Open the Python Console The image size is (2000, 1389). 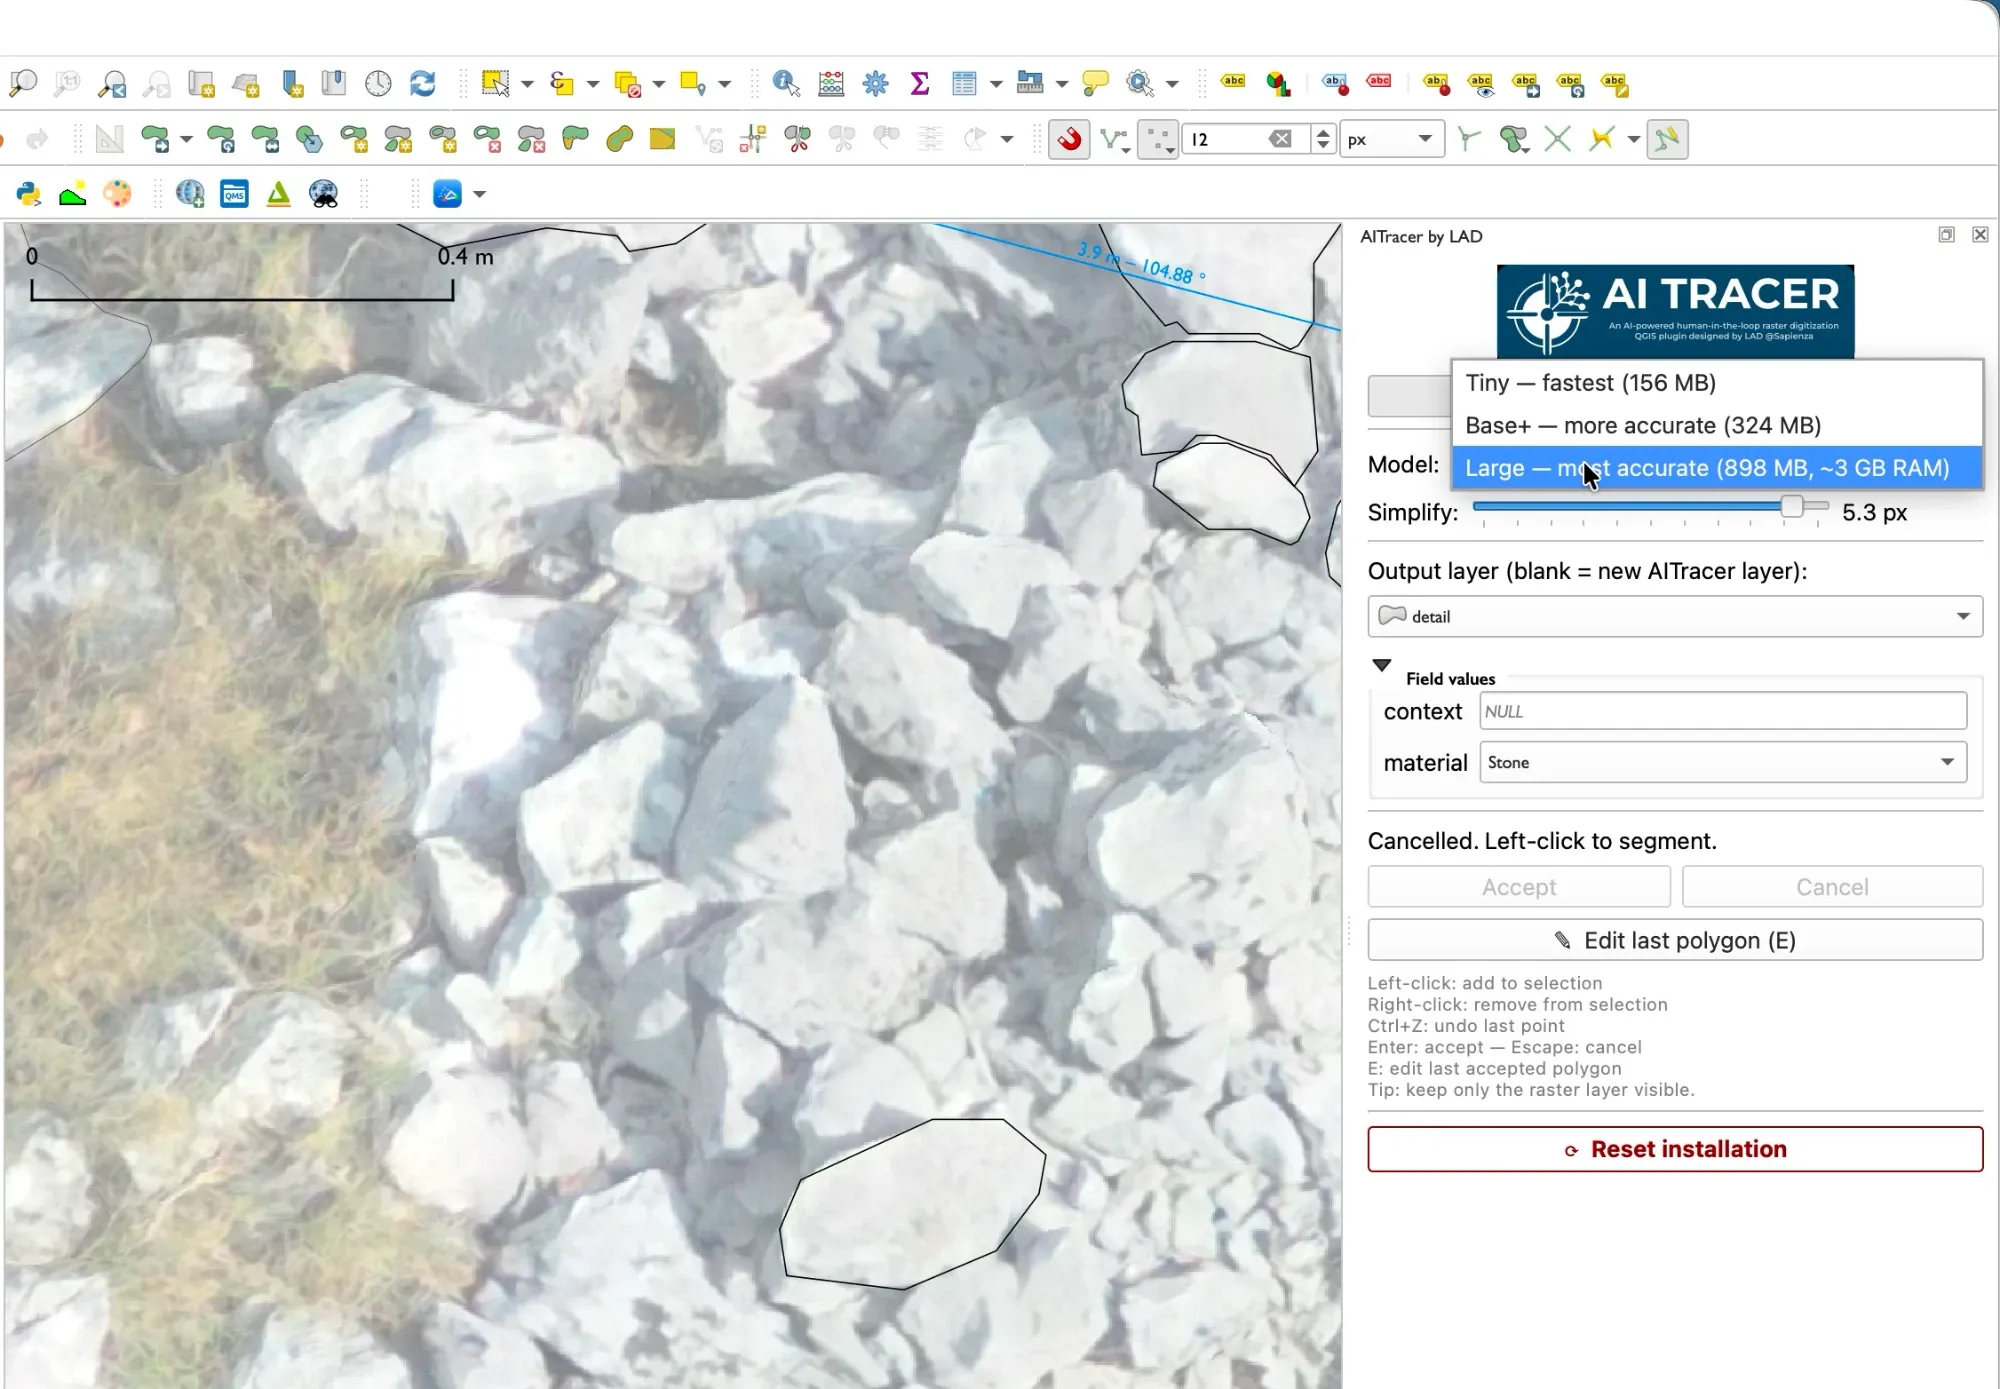pyautogui.click(x=28, y=194)
